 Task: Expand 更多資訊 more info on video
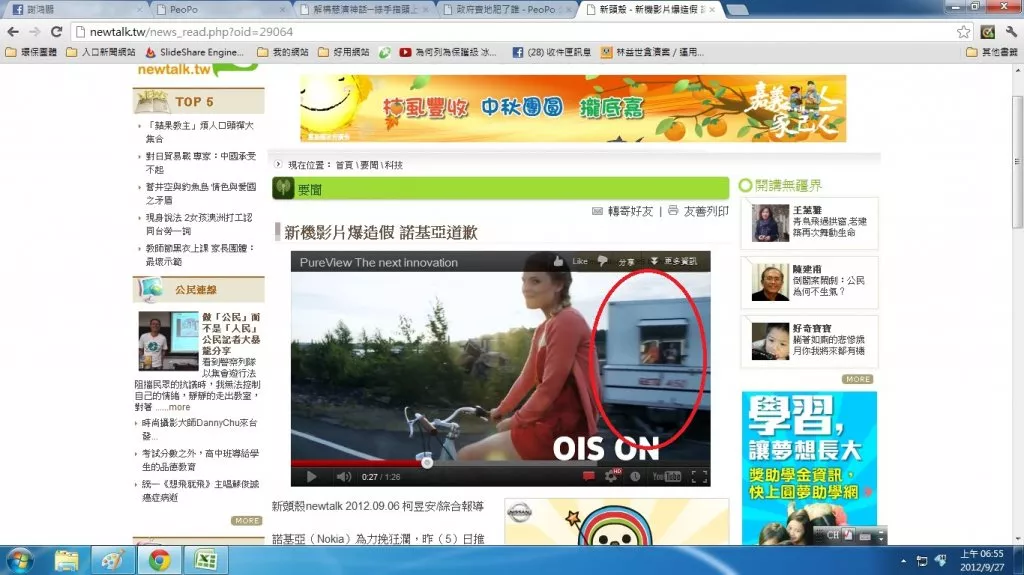point(674,261)
